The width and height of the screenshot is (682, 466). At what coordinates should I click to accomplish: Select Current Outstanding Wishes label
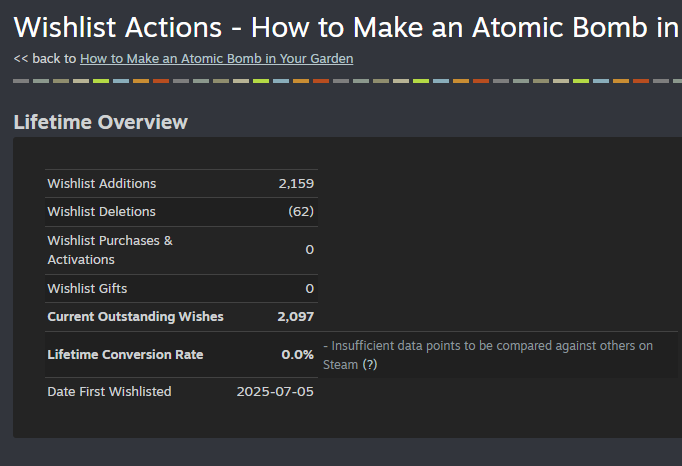(135, 317)
